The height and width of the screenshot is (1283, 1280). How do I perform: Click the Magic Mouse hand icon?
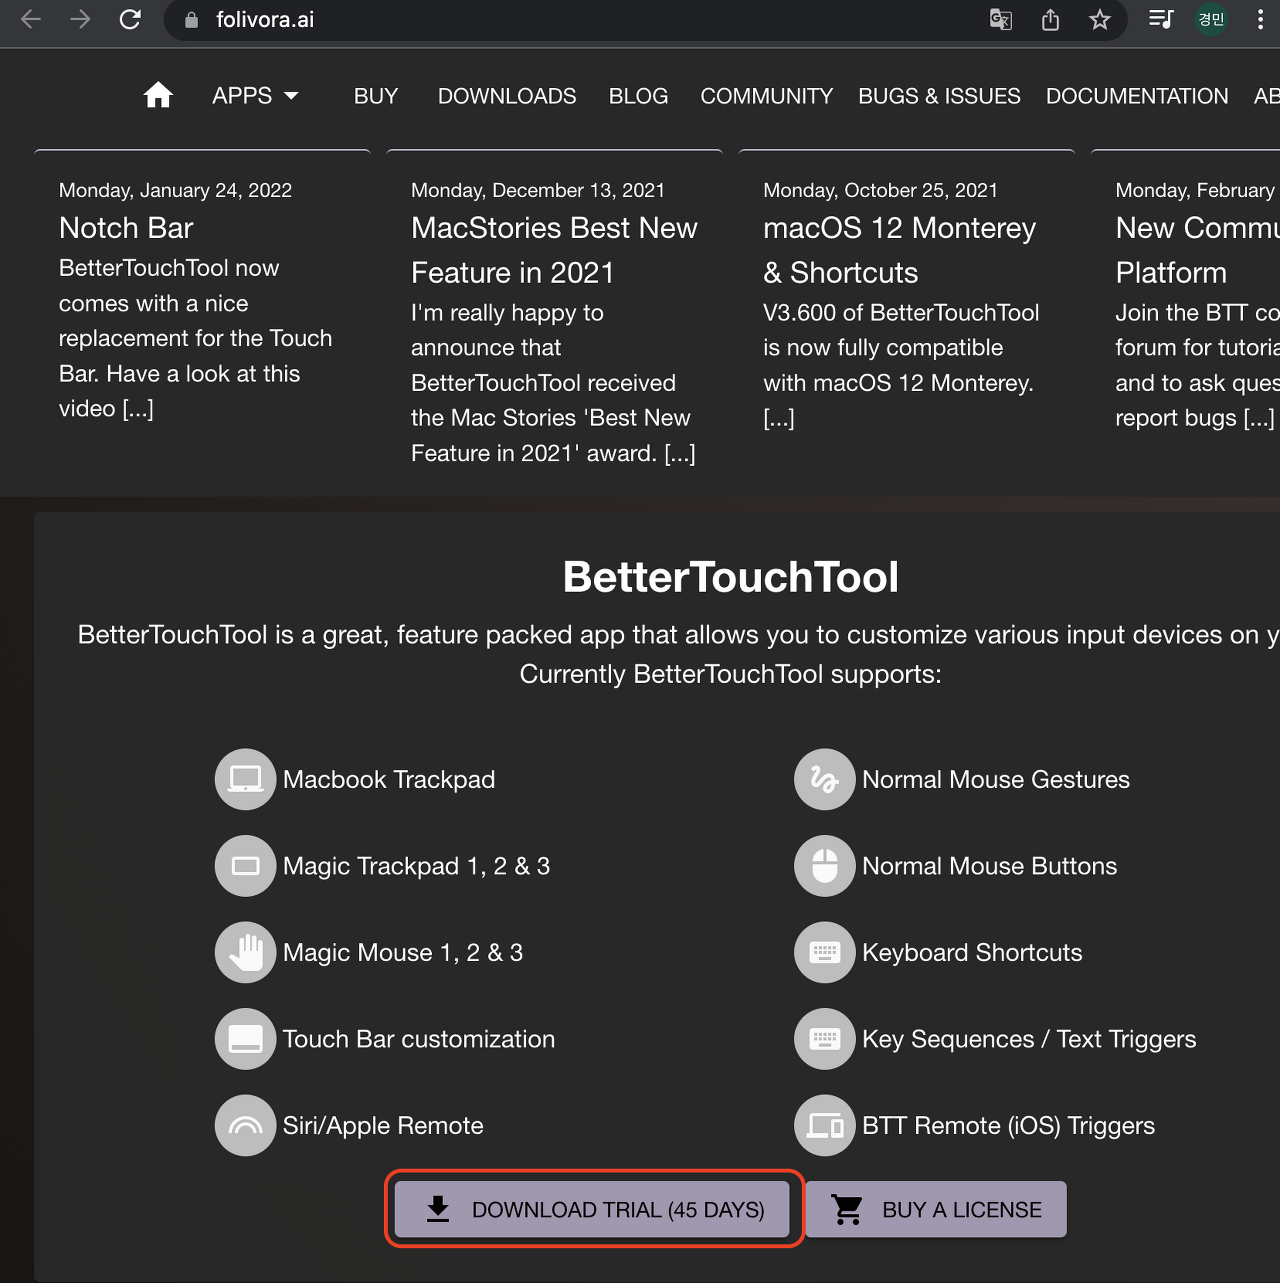point(245,952)
